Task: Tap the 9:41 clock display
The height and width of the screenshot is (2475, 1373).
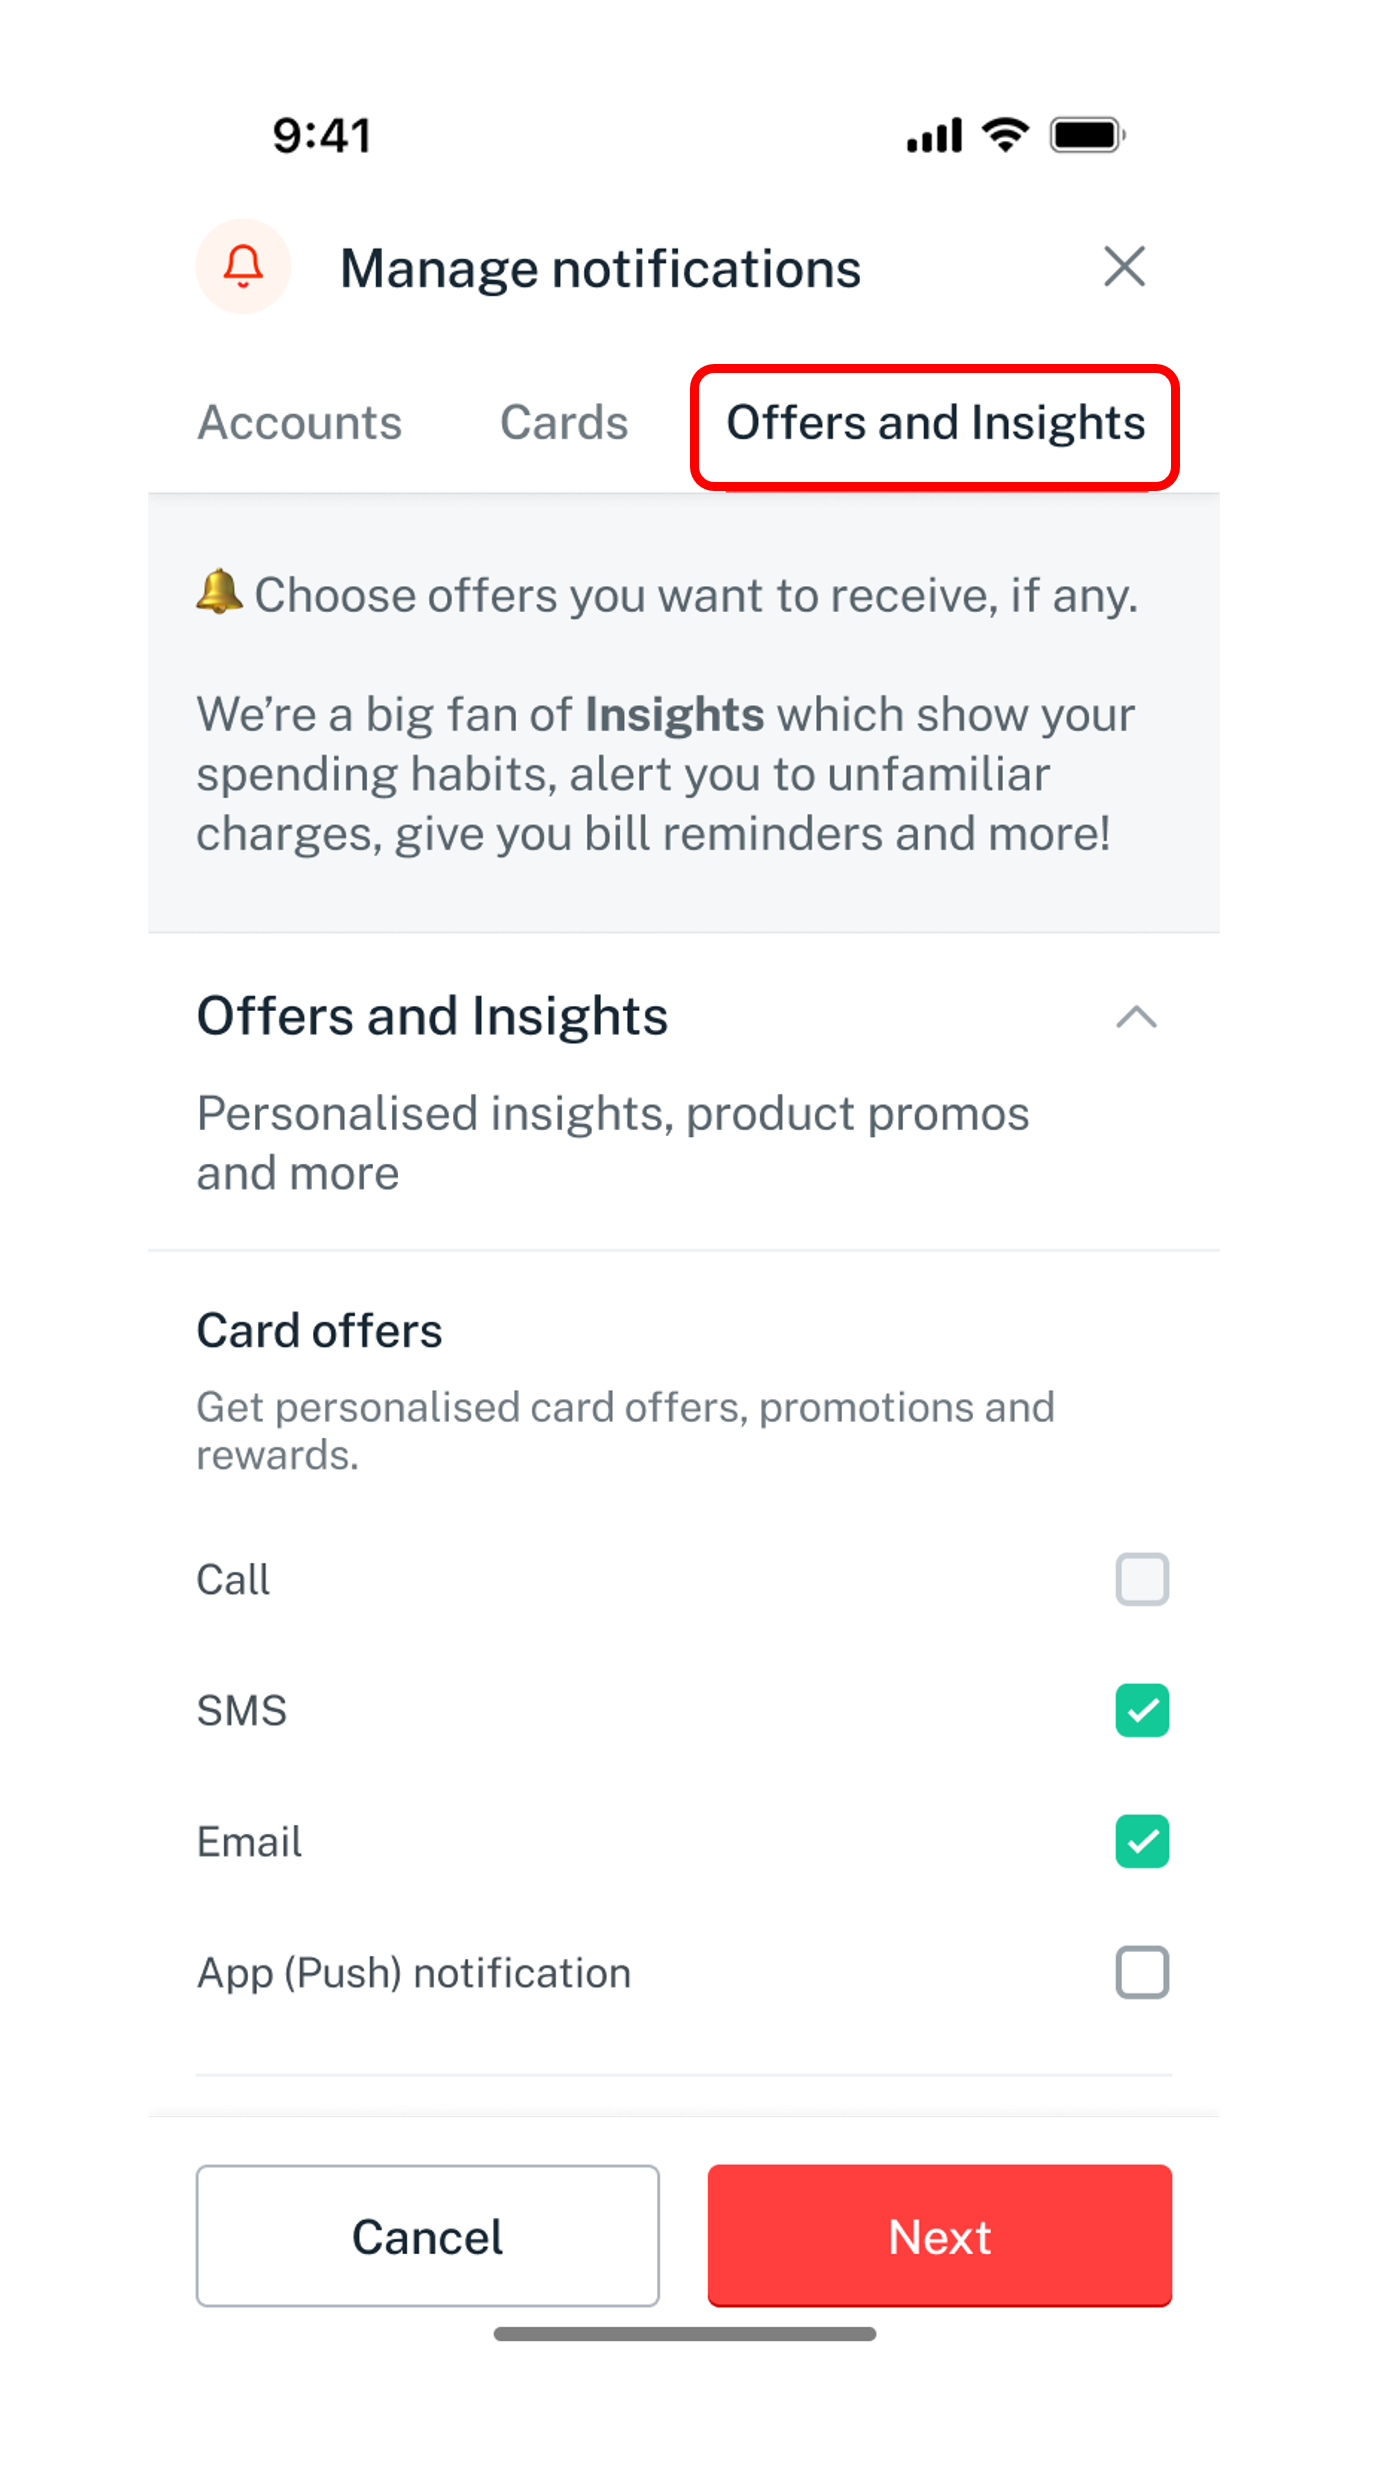Action: [x=322, y=135]
